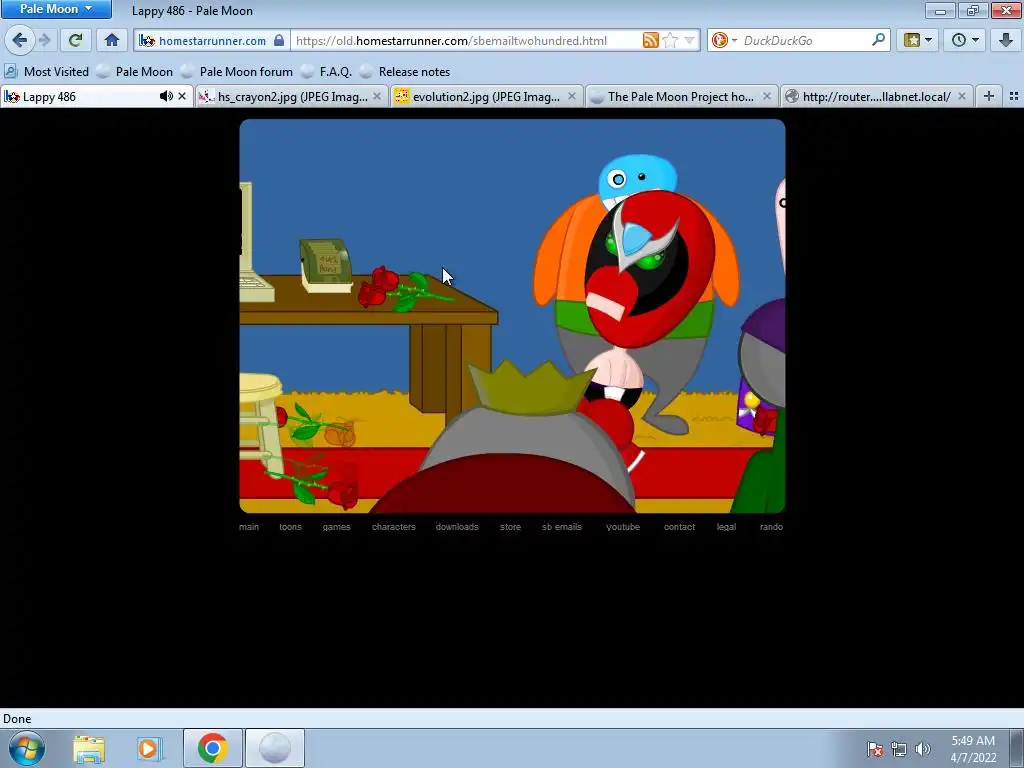Go back to the previous page
The height and width of the screenshot is (768, 1024).
tap(20, 40)
